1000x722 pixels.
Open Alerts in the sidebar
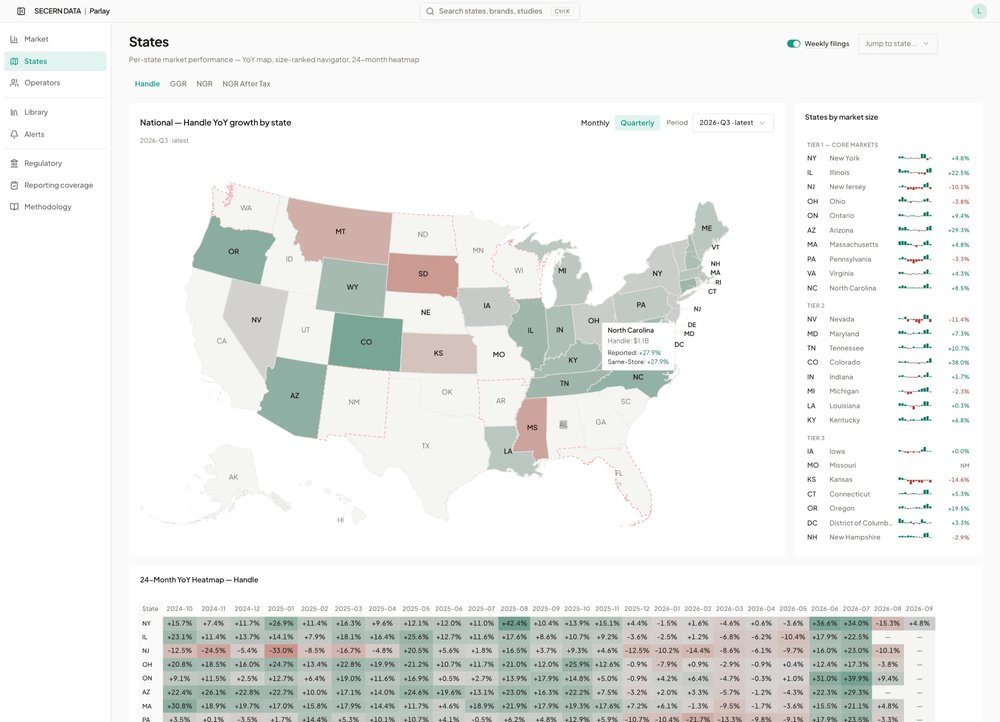(x=55, y=135)
